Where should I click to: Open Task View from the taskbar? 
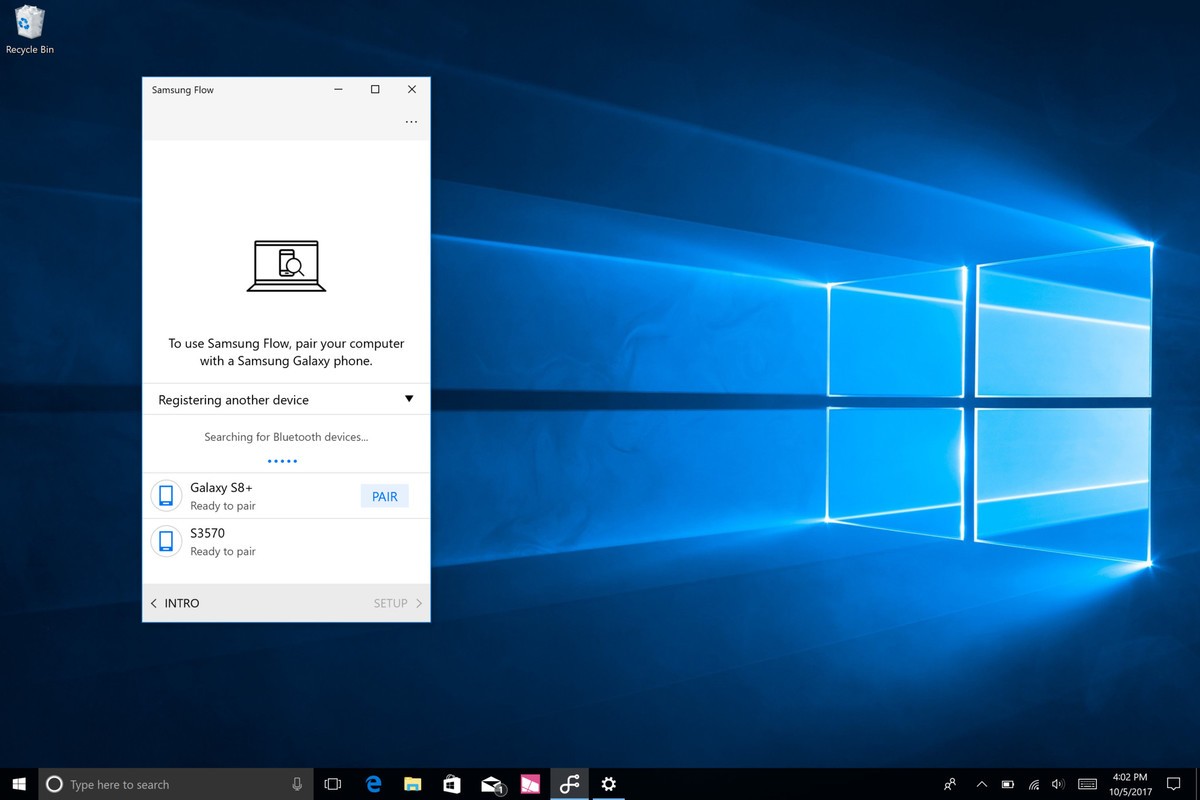[x=333, y=784]
